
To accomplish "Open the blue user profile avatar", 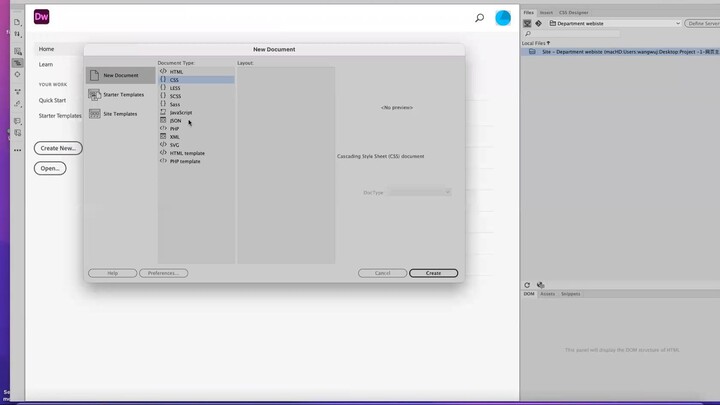I will coord(503,18).
